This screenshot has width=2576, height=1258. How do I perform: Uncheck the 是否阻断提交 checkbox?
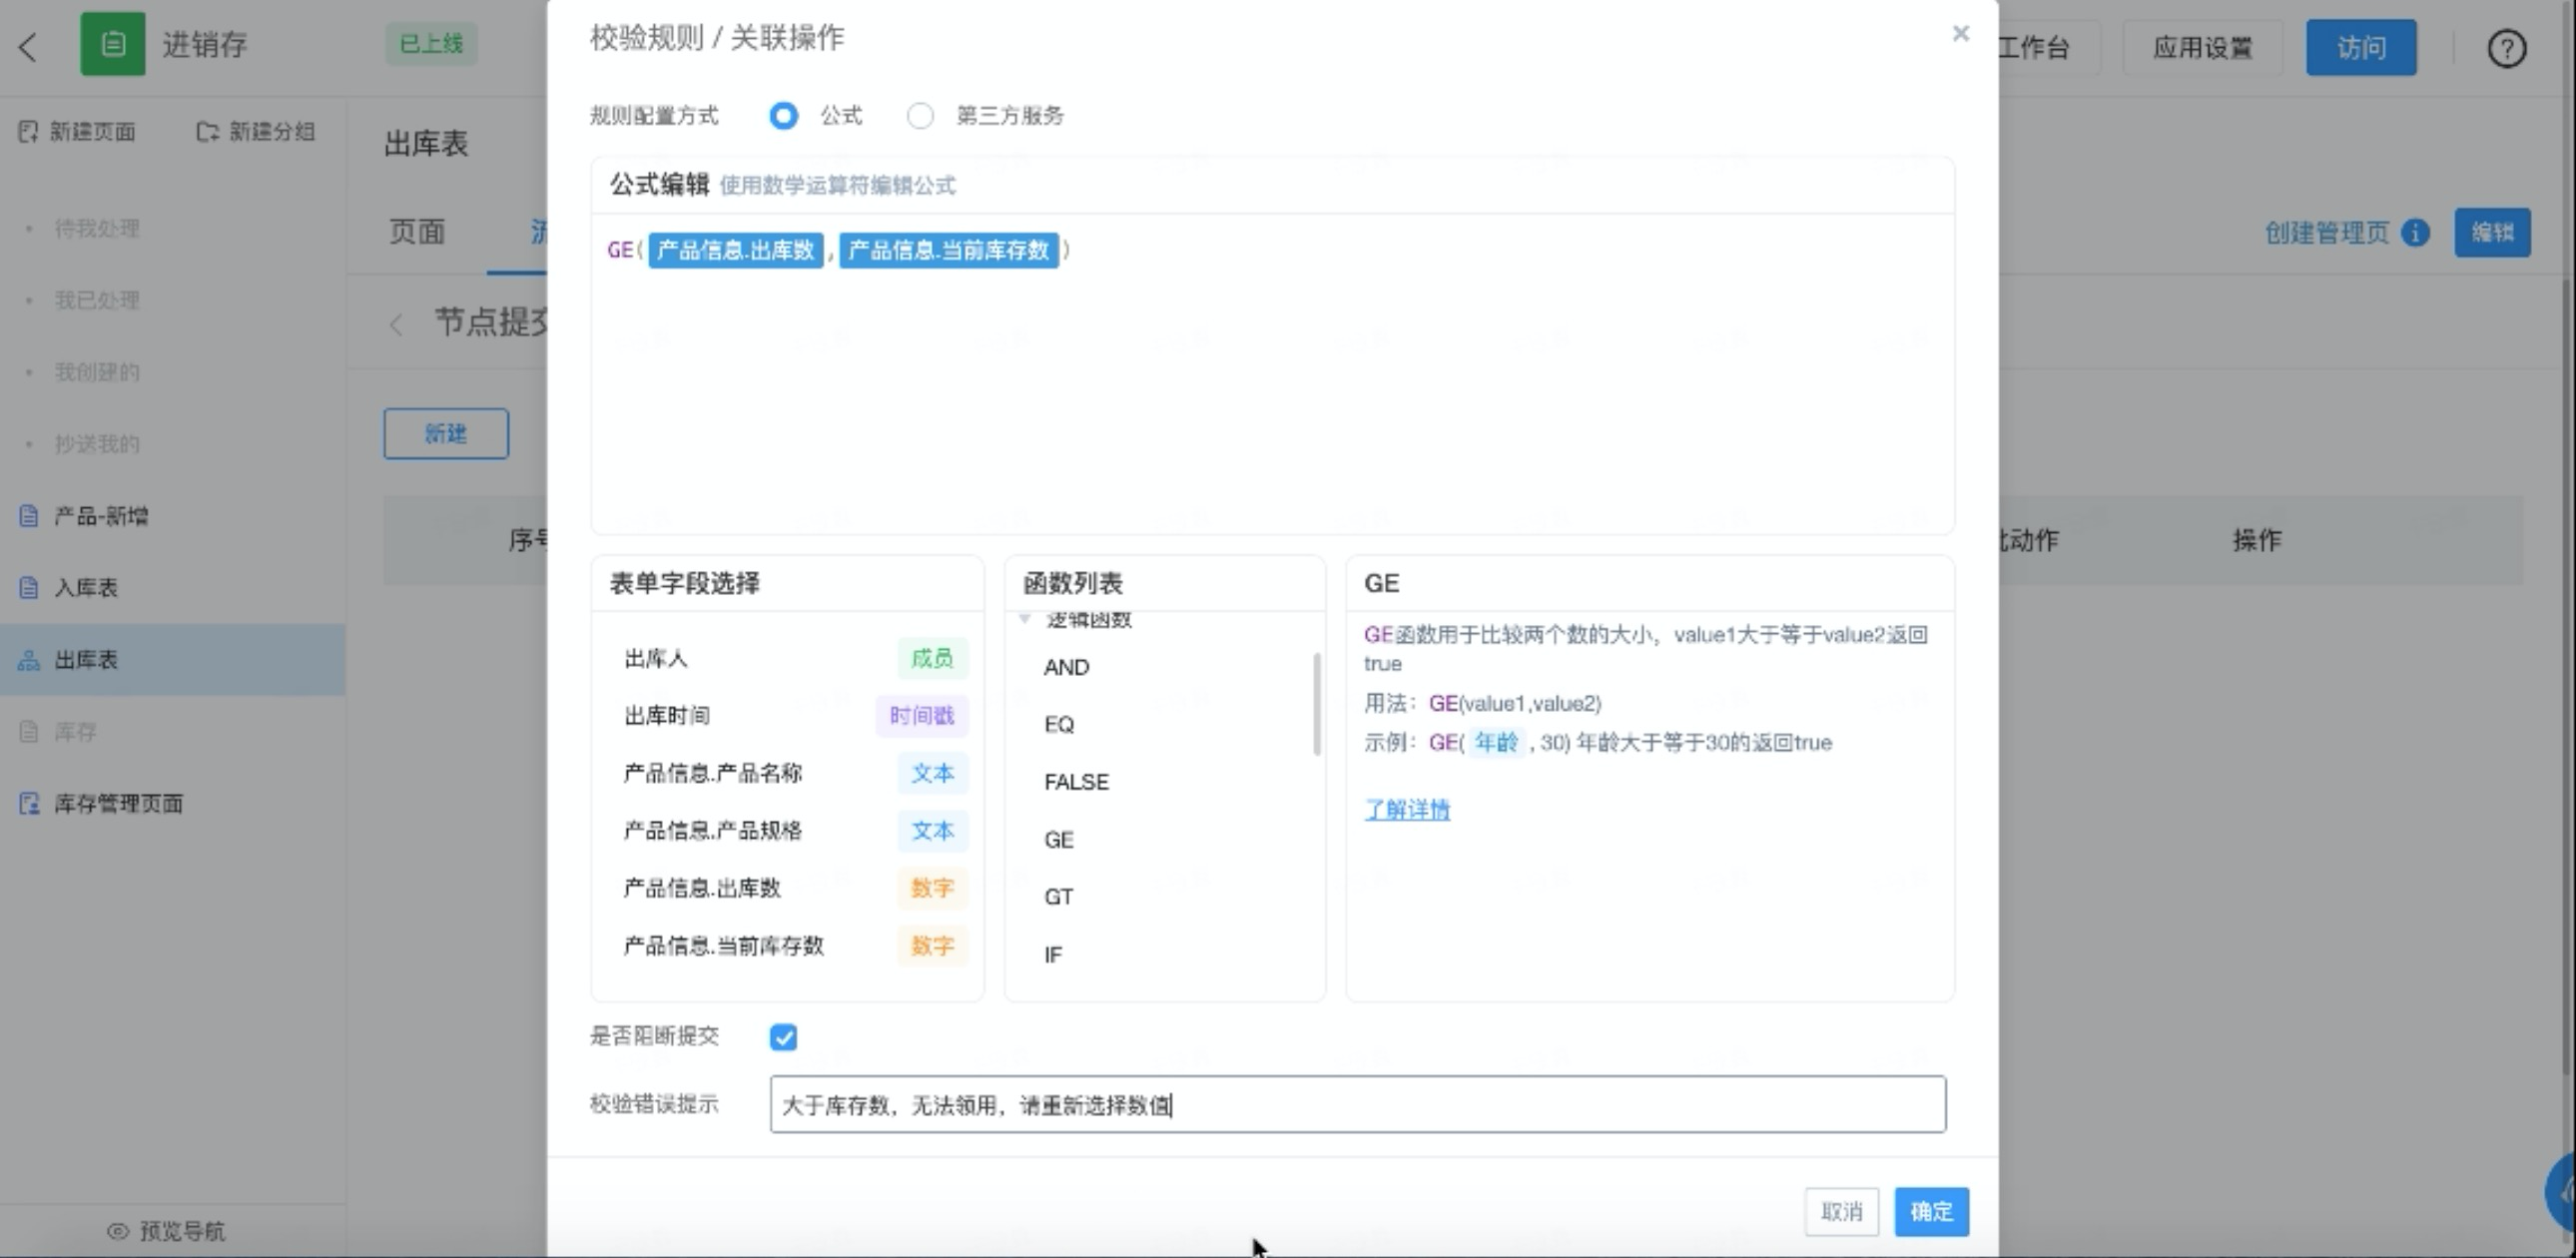click(x=784, y=1037)
